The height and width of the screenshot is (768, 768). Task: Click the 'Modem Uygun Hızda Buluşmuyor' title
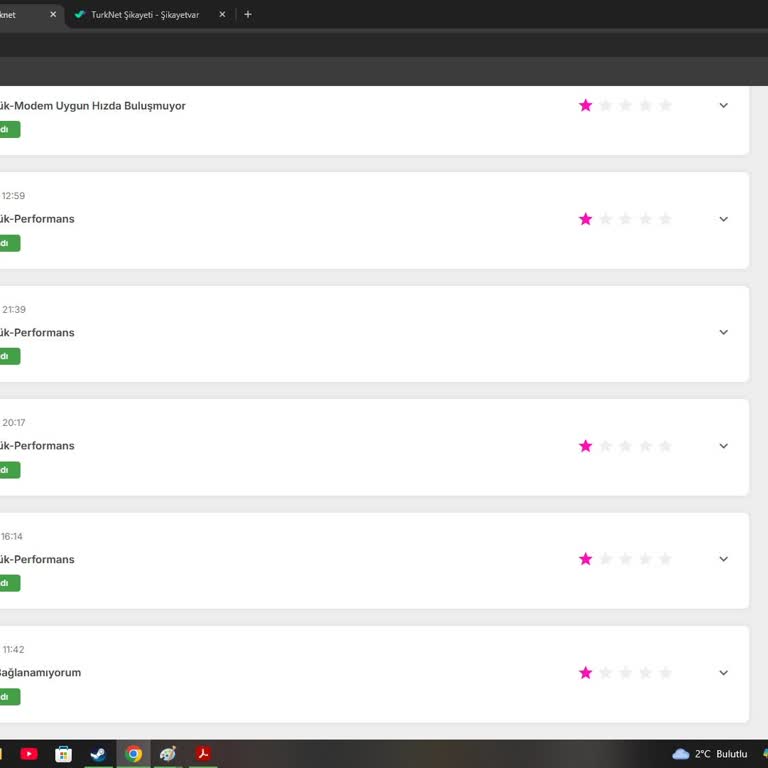(93, 106)
